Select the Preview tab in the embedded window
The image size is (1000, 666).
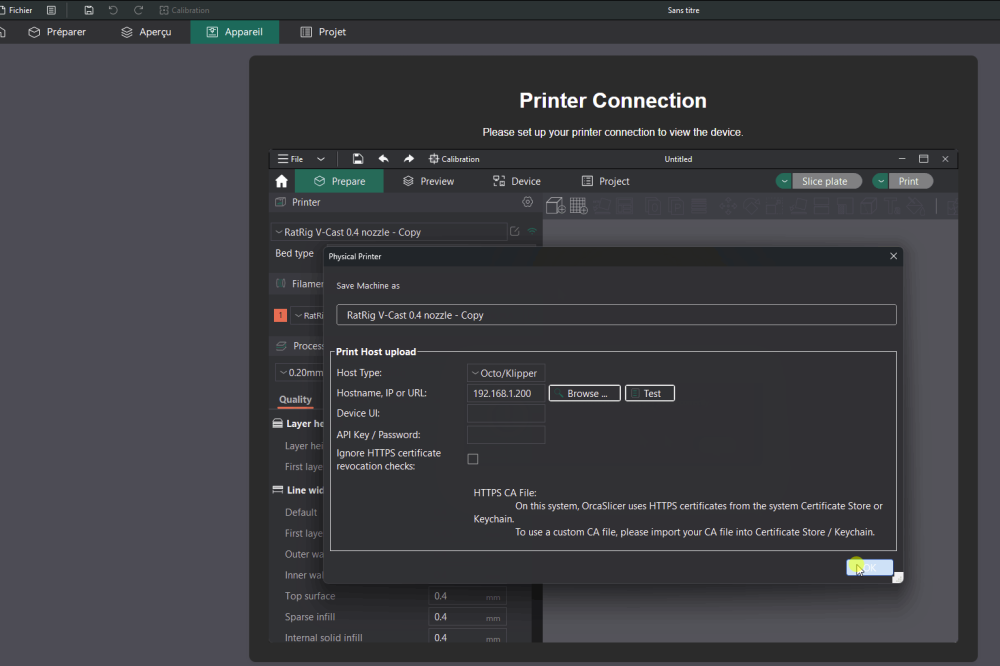(429, 181)
